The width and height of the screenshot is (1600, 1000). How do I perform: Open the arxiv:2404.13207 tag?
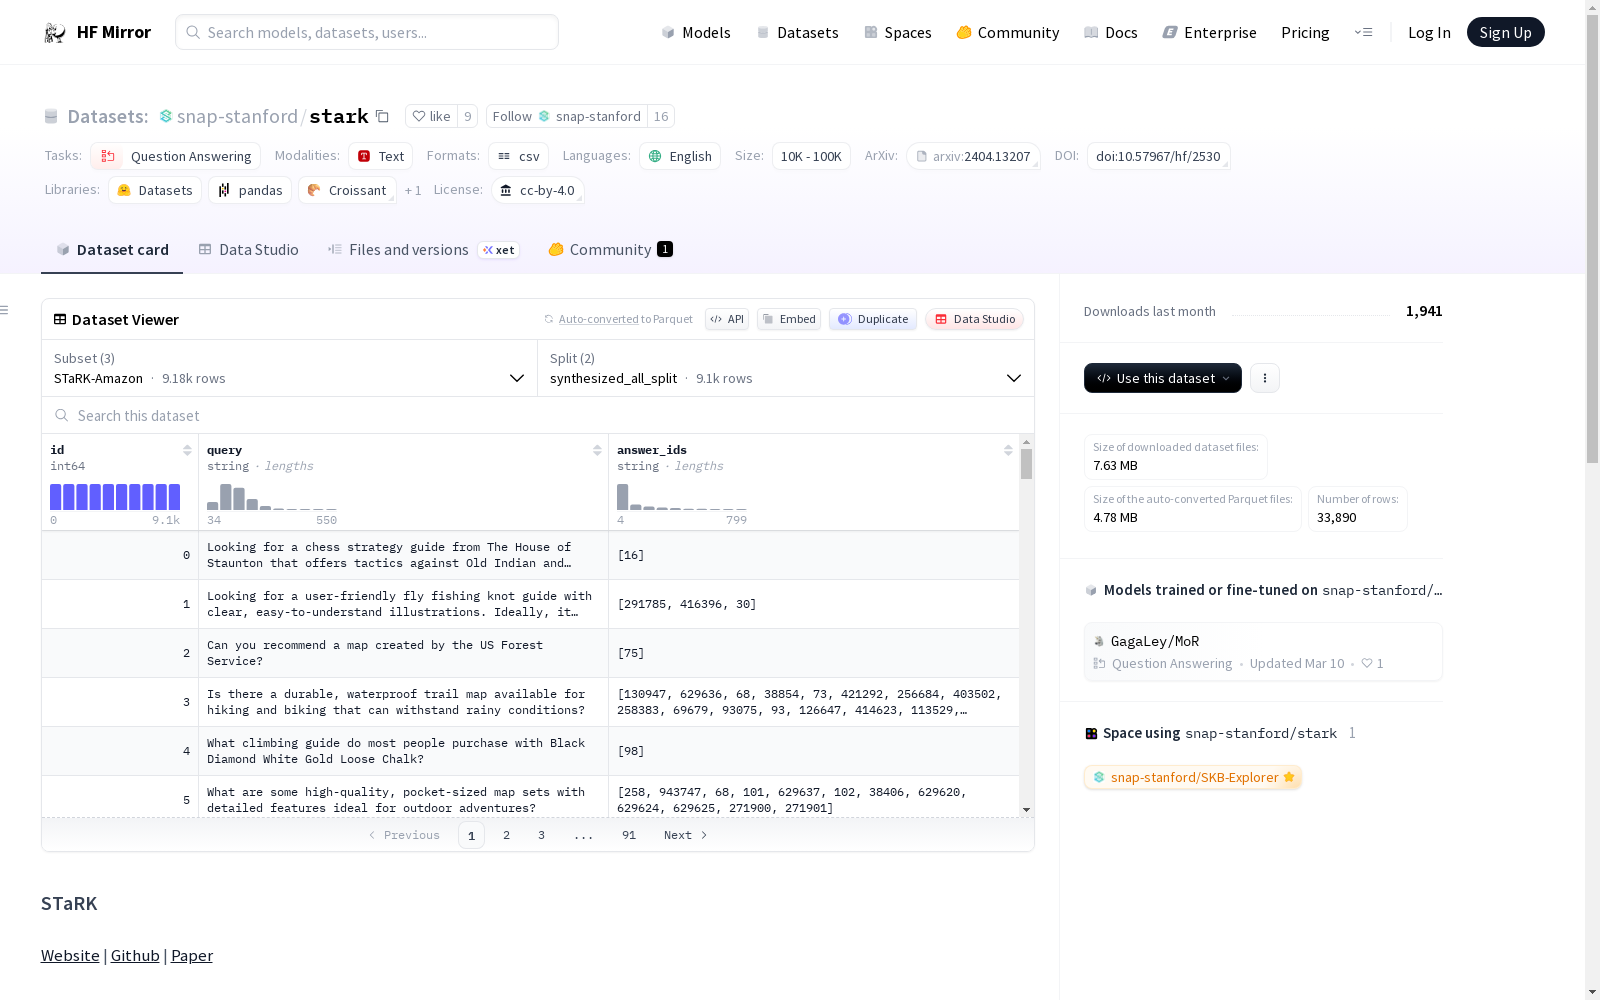point(973,156)
